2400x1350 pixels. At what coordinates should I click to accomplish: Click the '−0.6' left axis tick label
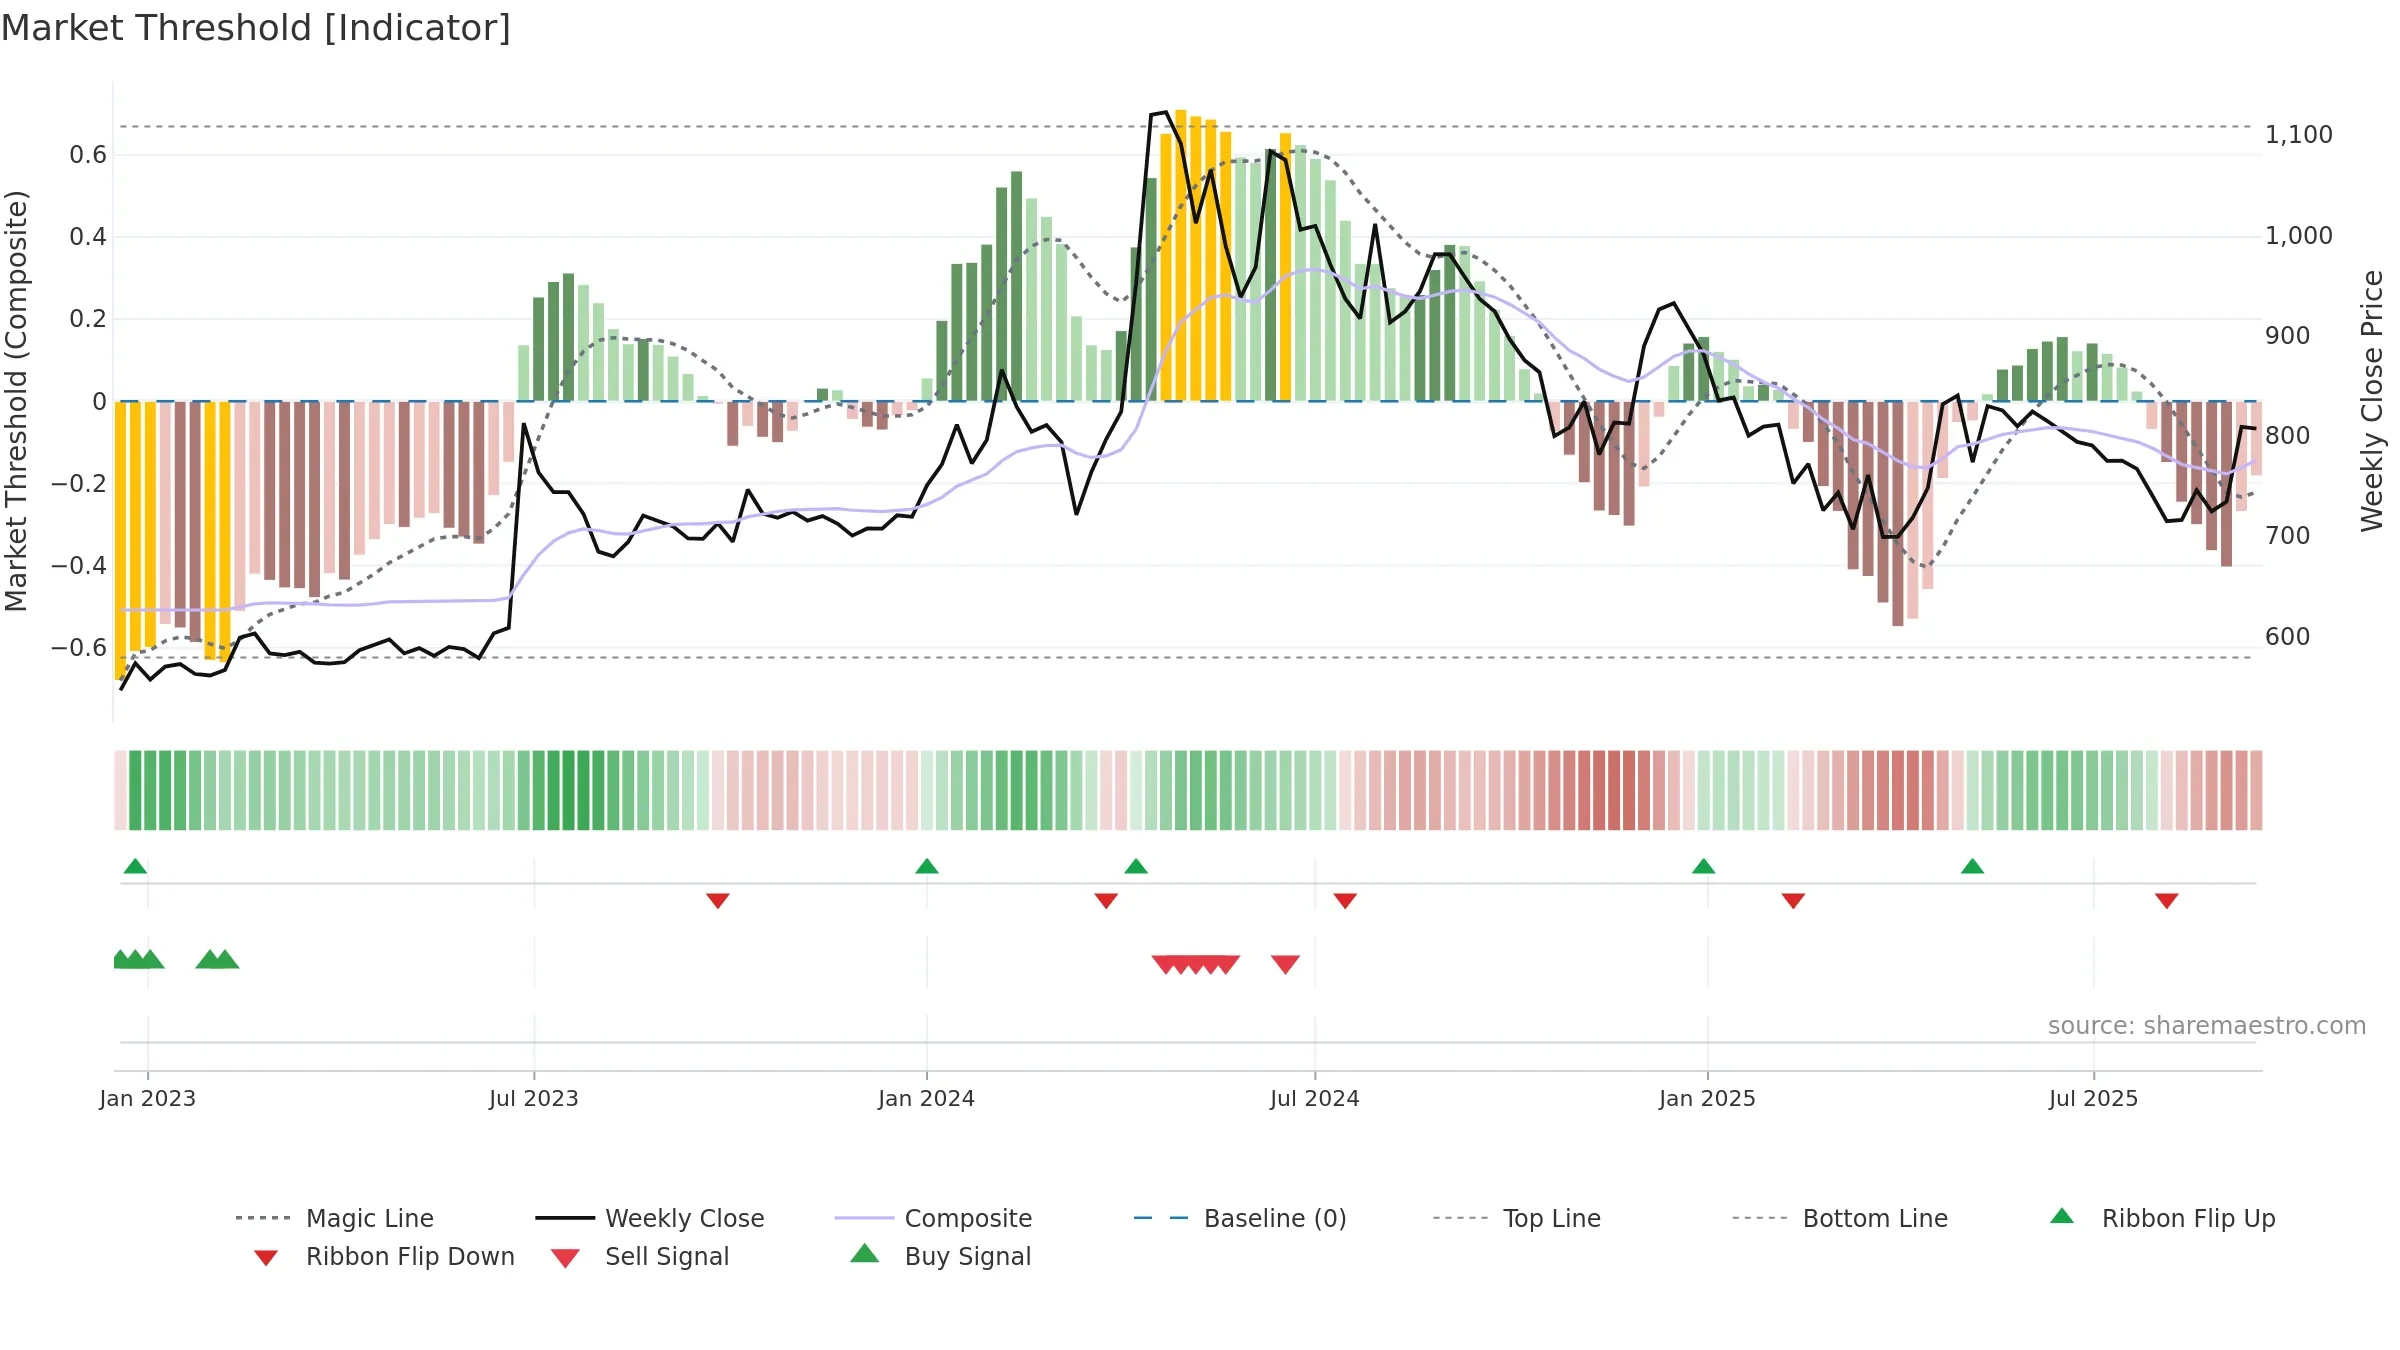79,648
